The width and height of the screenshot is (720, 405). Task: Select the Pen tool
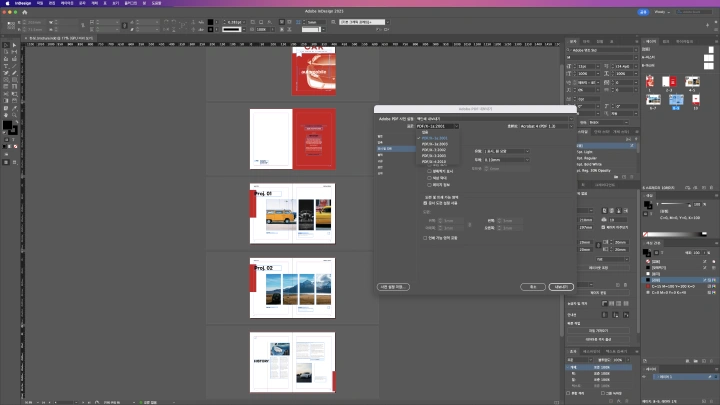[x=6, y=73]
